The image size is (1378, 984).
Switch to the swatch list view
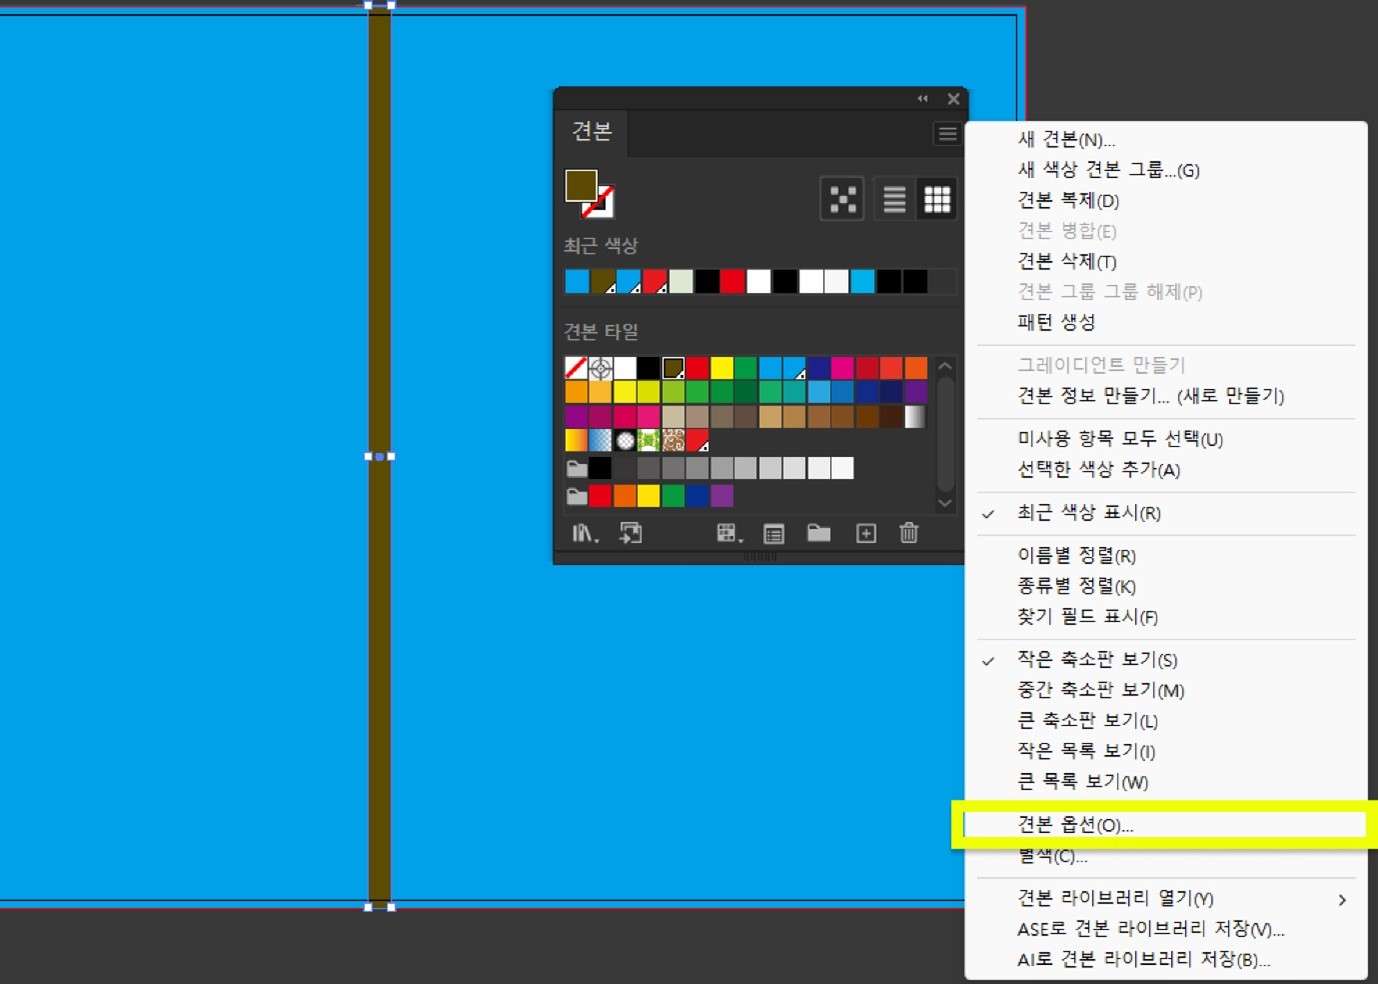(894, 200)
